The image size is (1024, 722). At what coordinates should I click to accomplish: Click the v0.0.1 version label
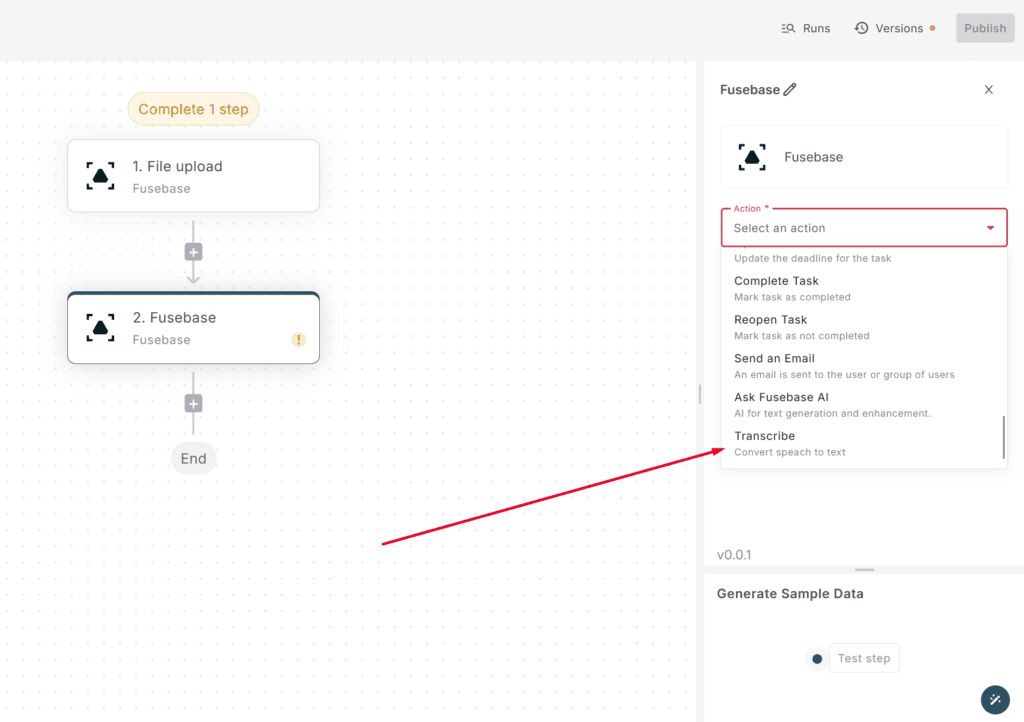pyautogui.click(x=734, y=555)
